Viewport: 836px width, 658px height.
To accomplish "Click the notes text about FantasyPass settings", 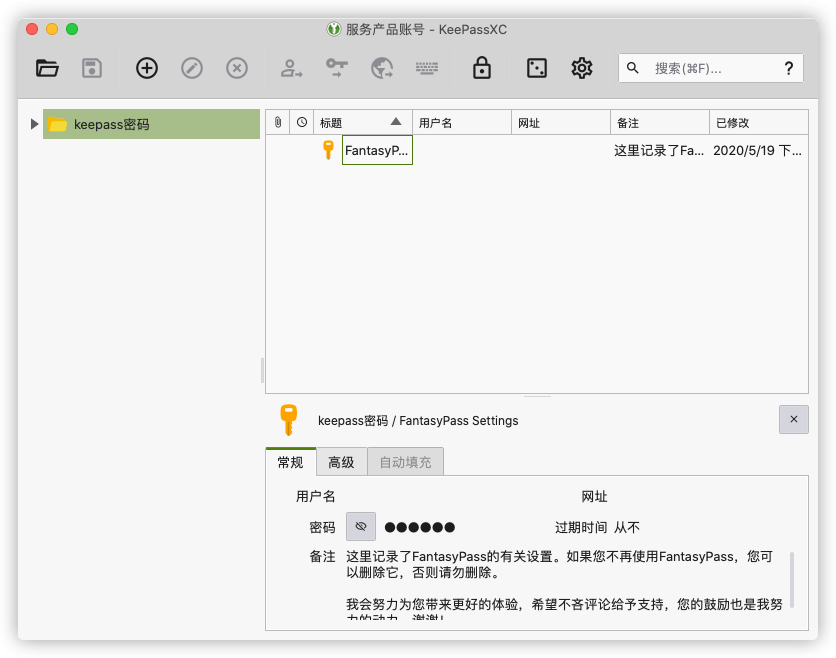I will pyautogui.click(x=564, y=587).
